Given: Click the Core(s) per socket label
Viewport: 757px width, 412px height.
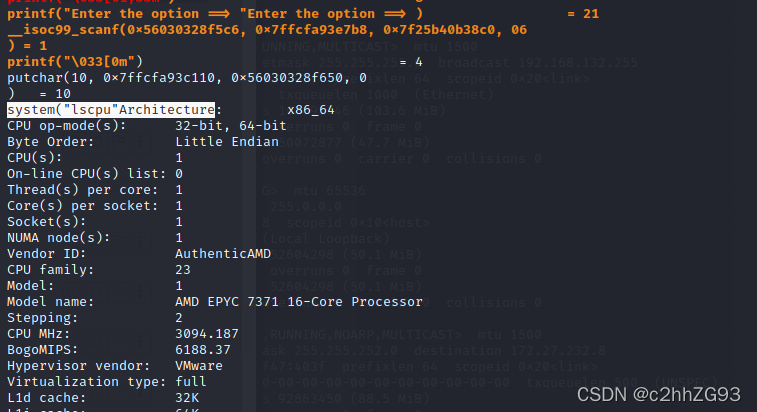Looking at the screenshot, I should click(83, 205).
